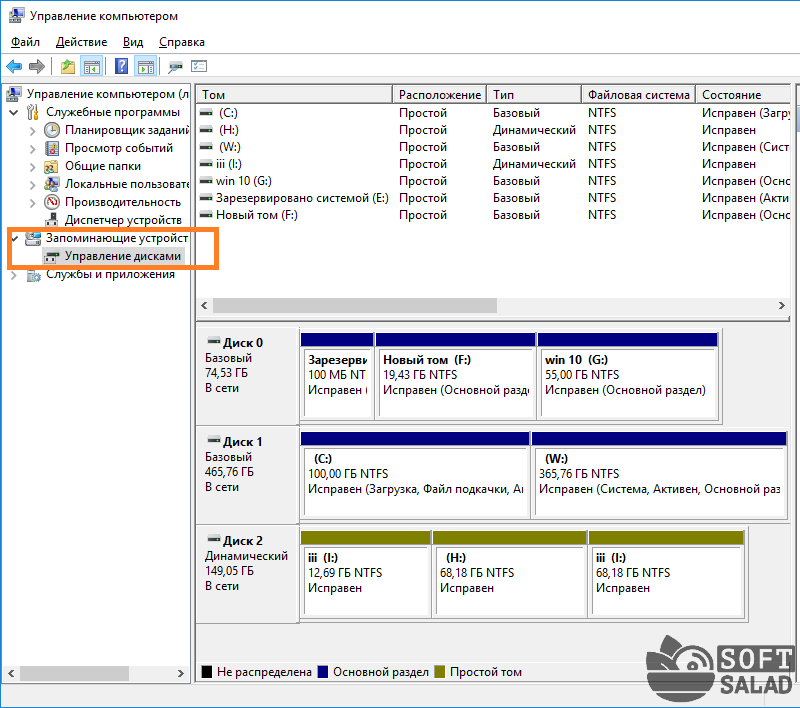Screen dimensions: 800x708
Task: Click the Event Viewer icon
Action: click(52, 148)
